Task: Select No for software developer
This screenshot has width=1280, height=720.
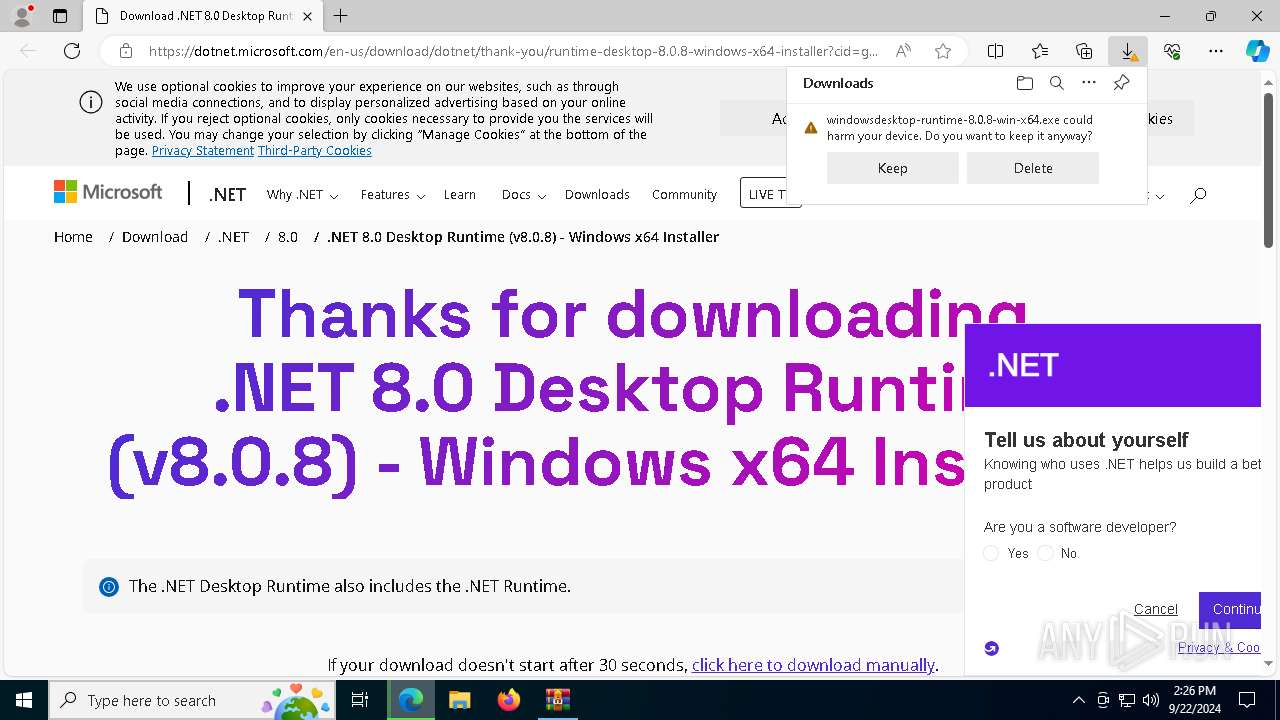Action: [x=1046, y=553]
